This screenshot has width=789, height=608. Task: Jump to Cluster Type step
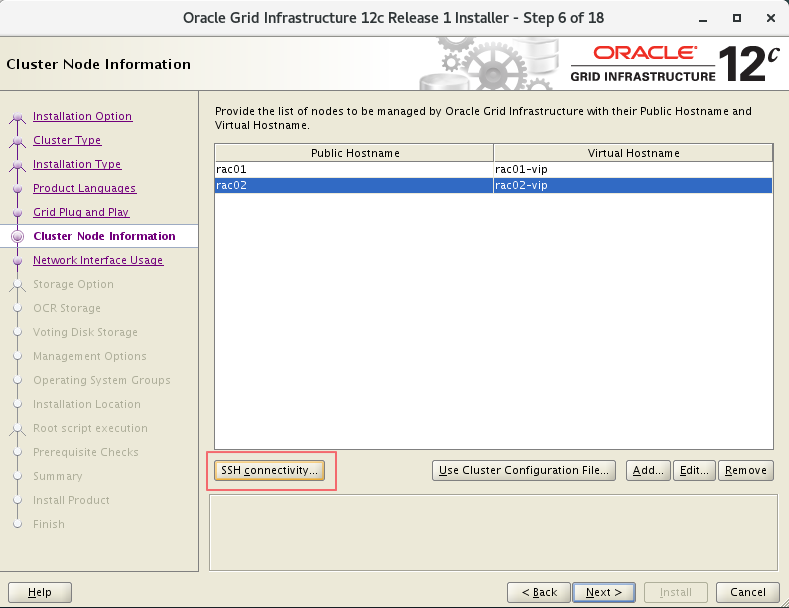coord(67,140)
